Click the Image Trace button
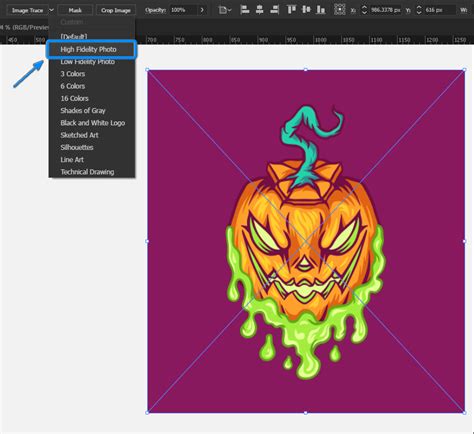Viewport: 474px width, 434px height. point(27,10)
